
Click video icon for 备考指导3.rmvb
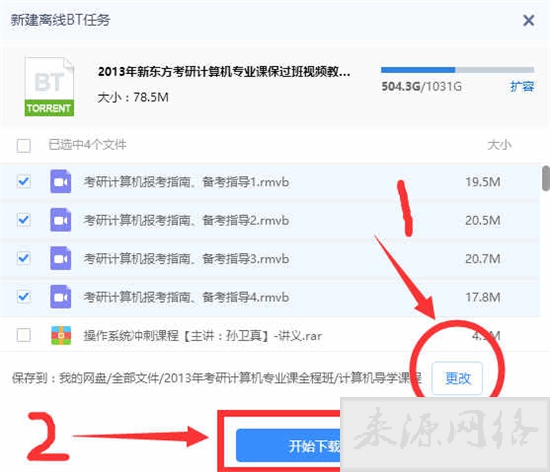tap(60, 258)
